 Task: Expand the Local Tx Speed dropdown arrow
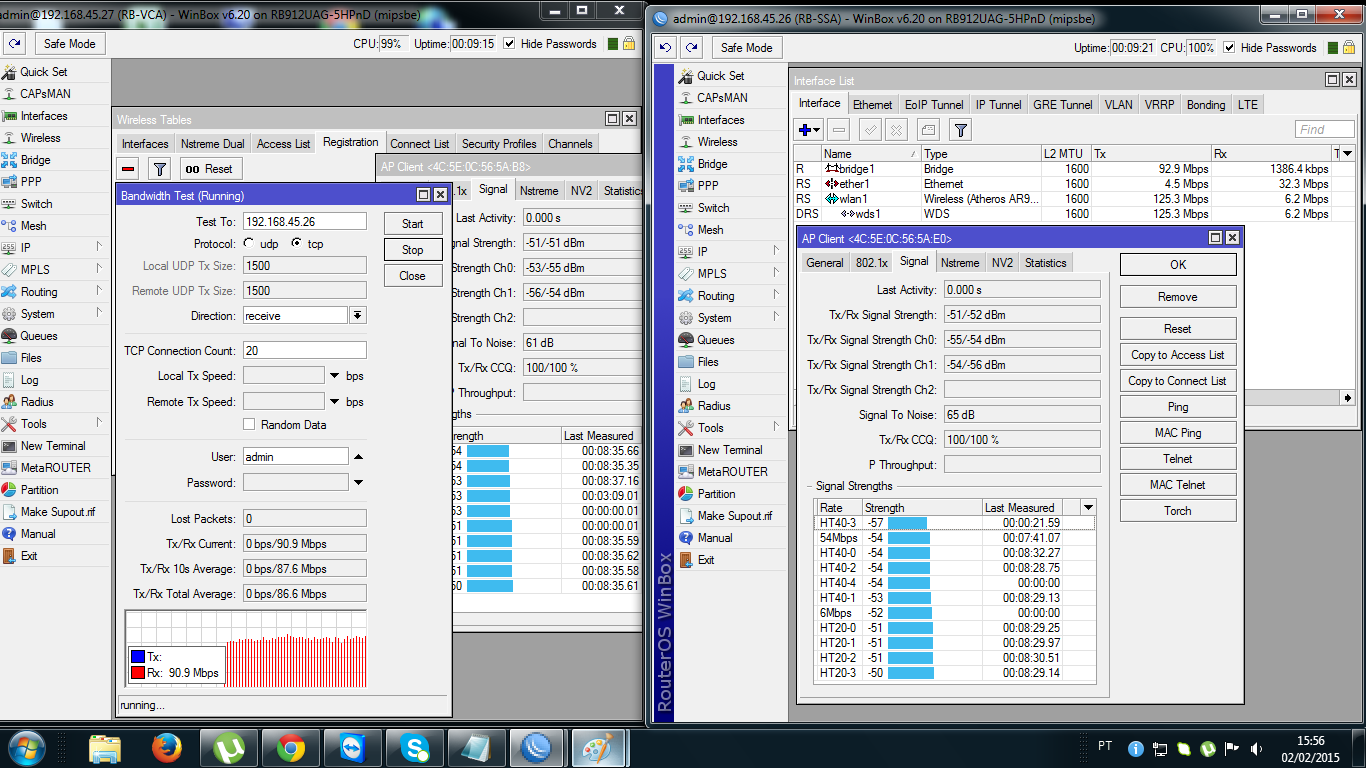[x=334, y=376]
